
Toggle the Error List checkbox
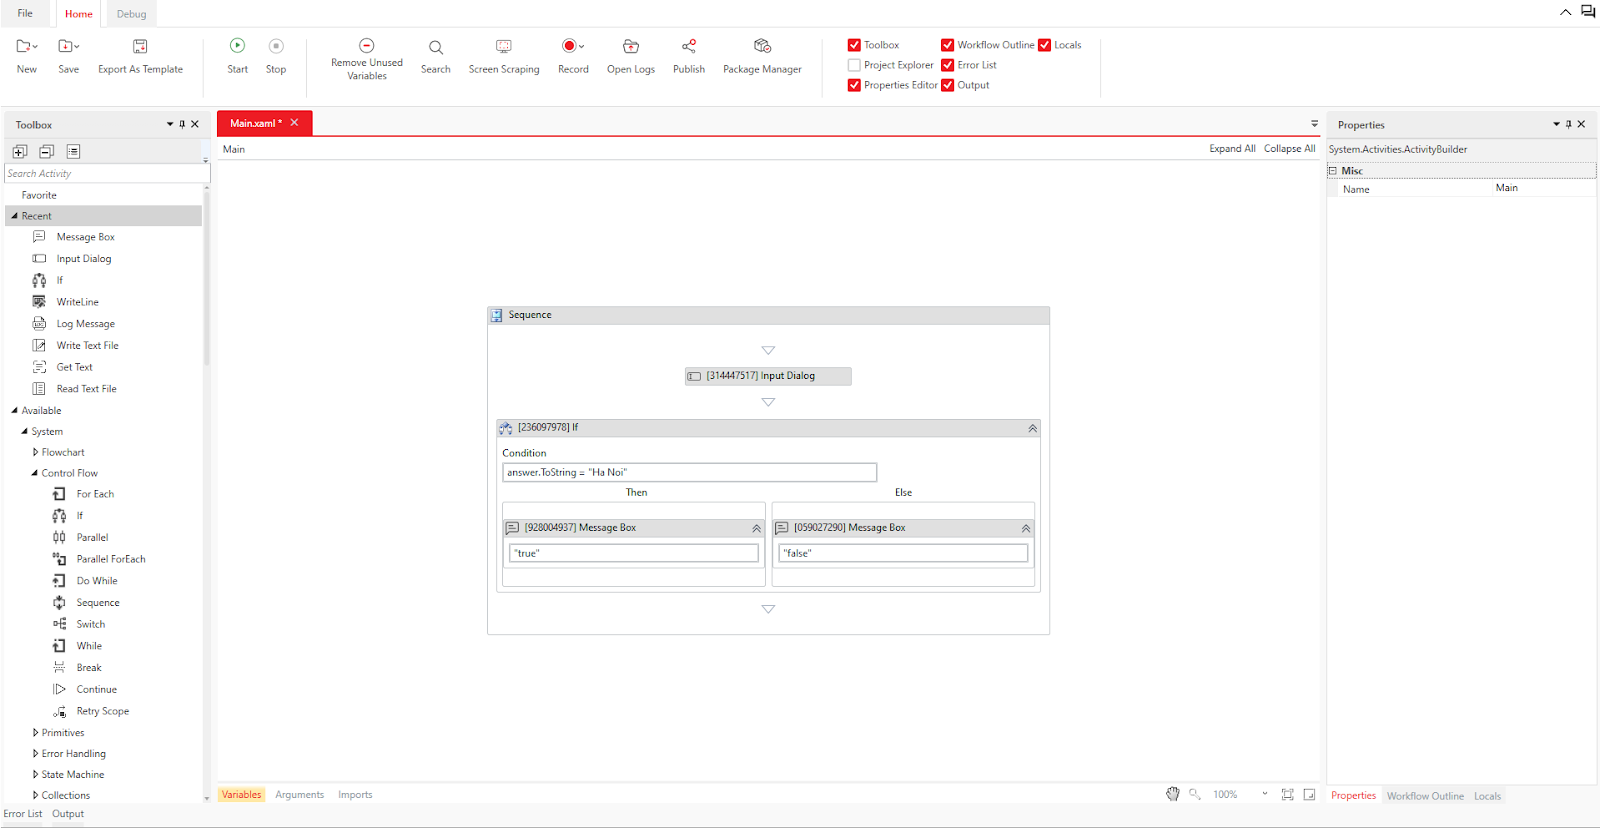click(x=947, y=65)
